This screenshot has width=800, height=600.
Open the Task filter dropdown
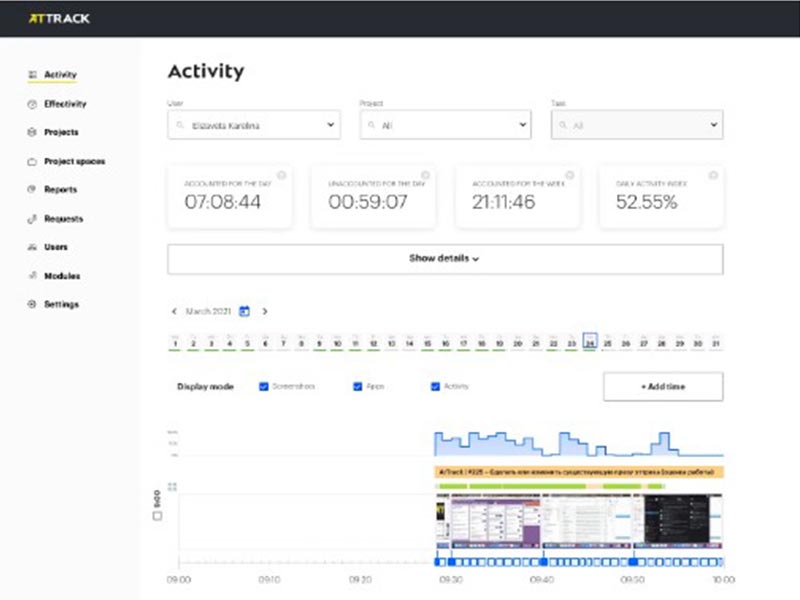pyautogui.click(x=638, y=124)
